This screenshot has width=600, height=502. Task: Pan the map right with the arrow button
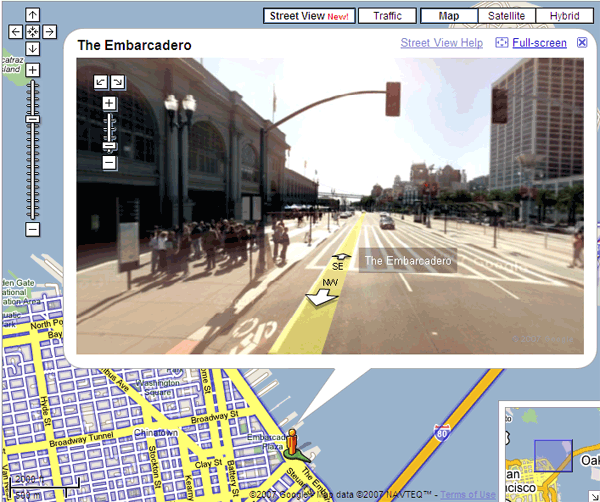[49, 31]
